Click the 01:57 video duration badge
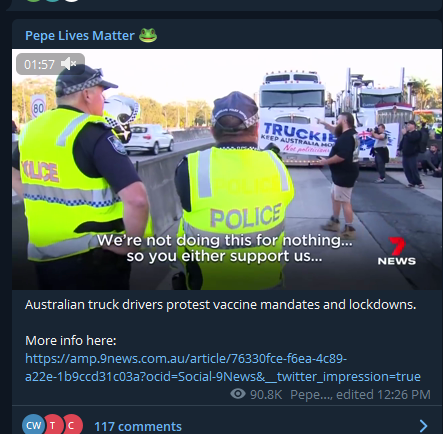The width and height of the screenshot is (443, 434). 50,64
